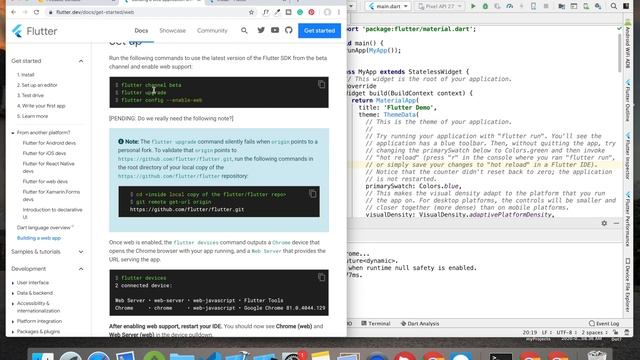Select the Showcase navigation tab
The height and width of the screenshot is (360, 640).
tap(172, 31)
